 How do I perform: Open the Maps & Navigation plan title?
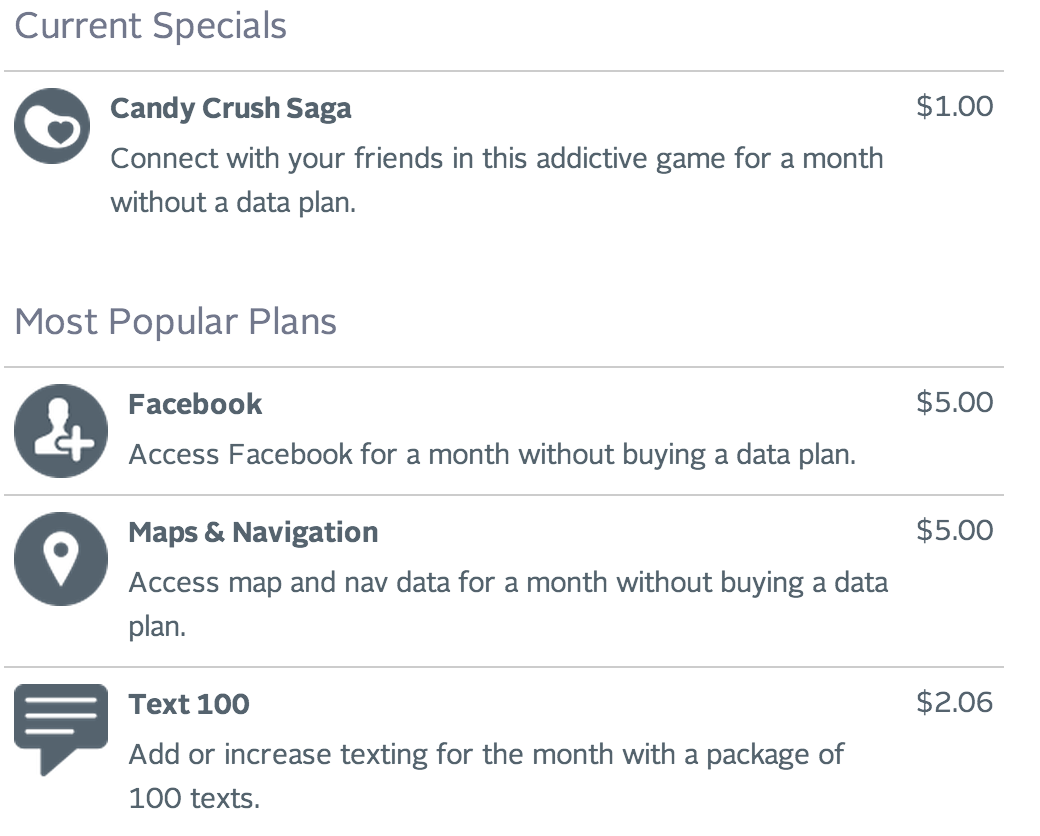pos(253,532)
